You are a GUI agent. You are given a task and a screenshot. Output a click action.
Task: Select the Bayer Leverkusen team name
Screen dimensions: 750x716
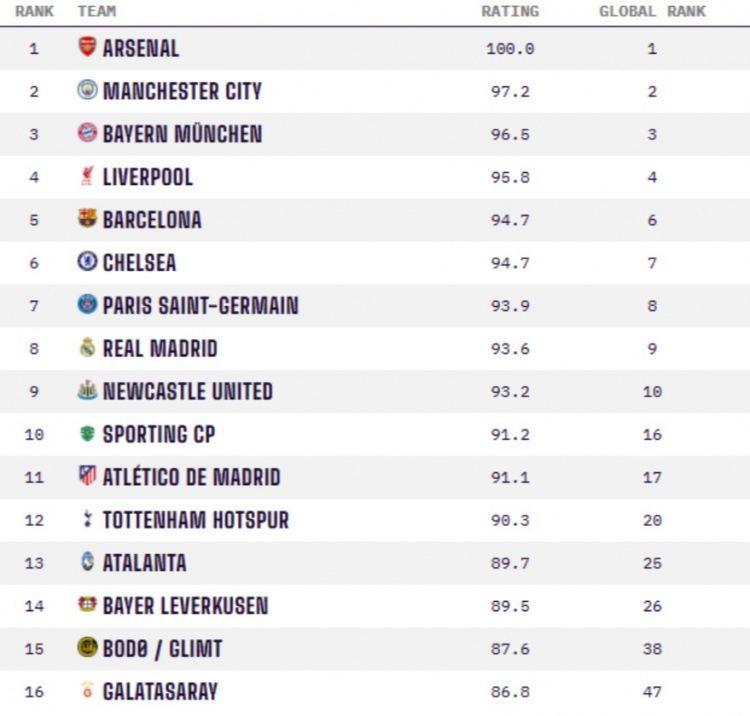pyautogui.click(x=185, y=606)
